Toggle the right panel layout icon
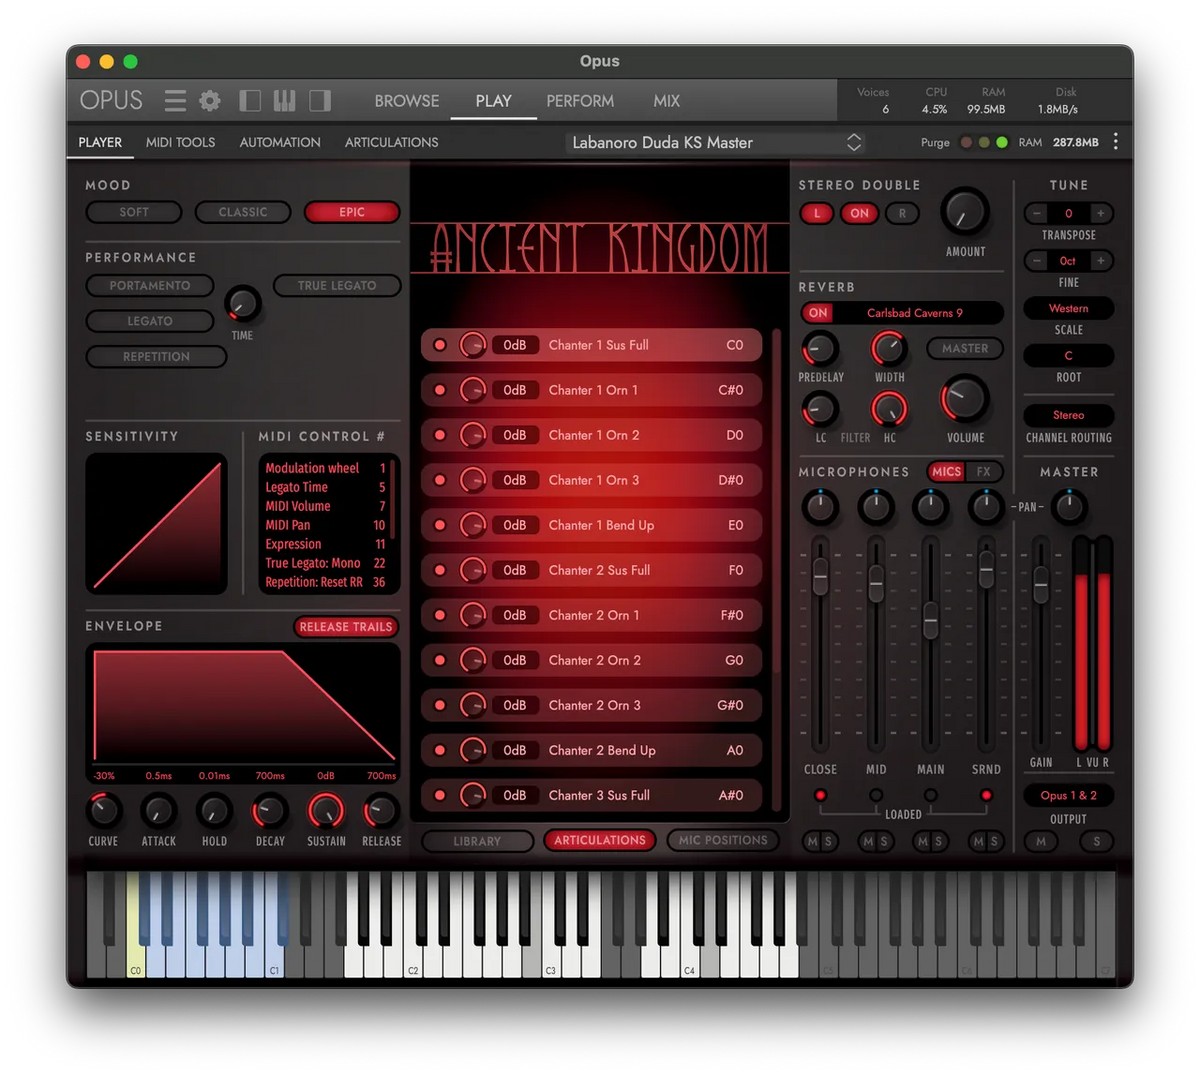The image size is (1200, 1076). click(x=320, y=101)
